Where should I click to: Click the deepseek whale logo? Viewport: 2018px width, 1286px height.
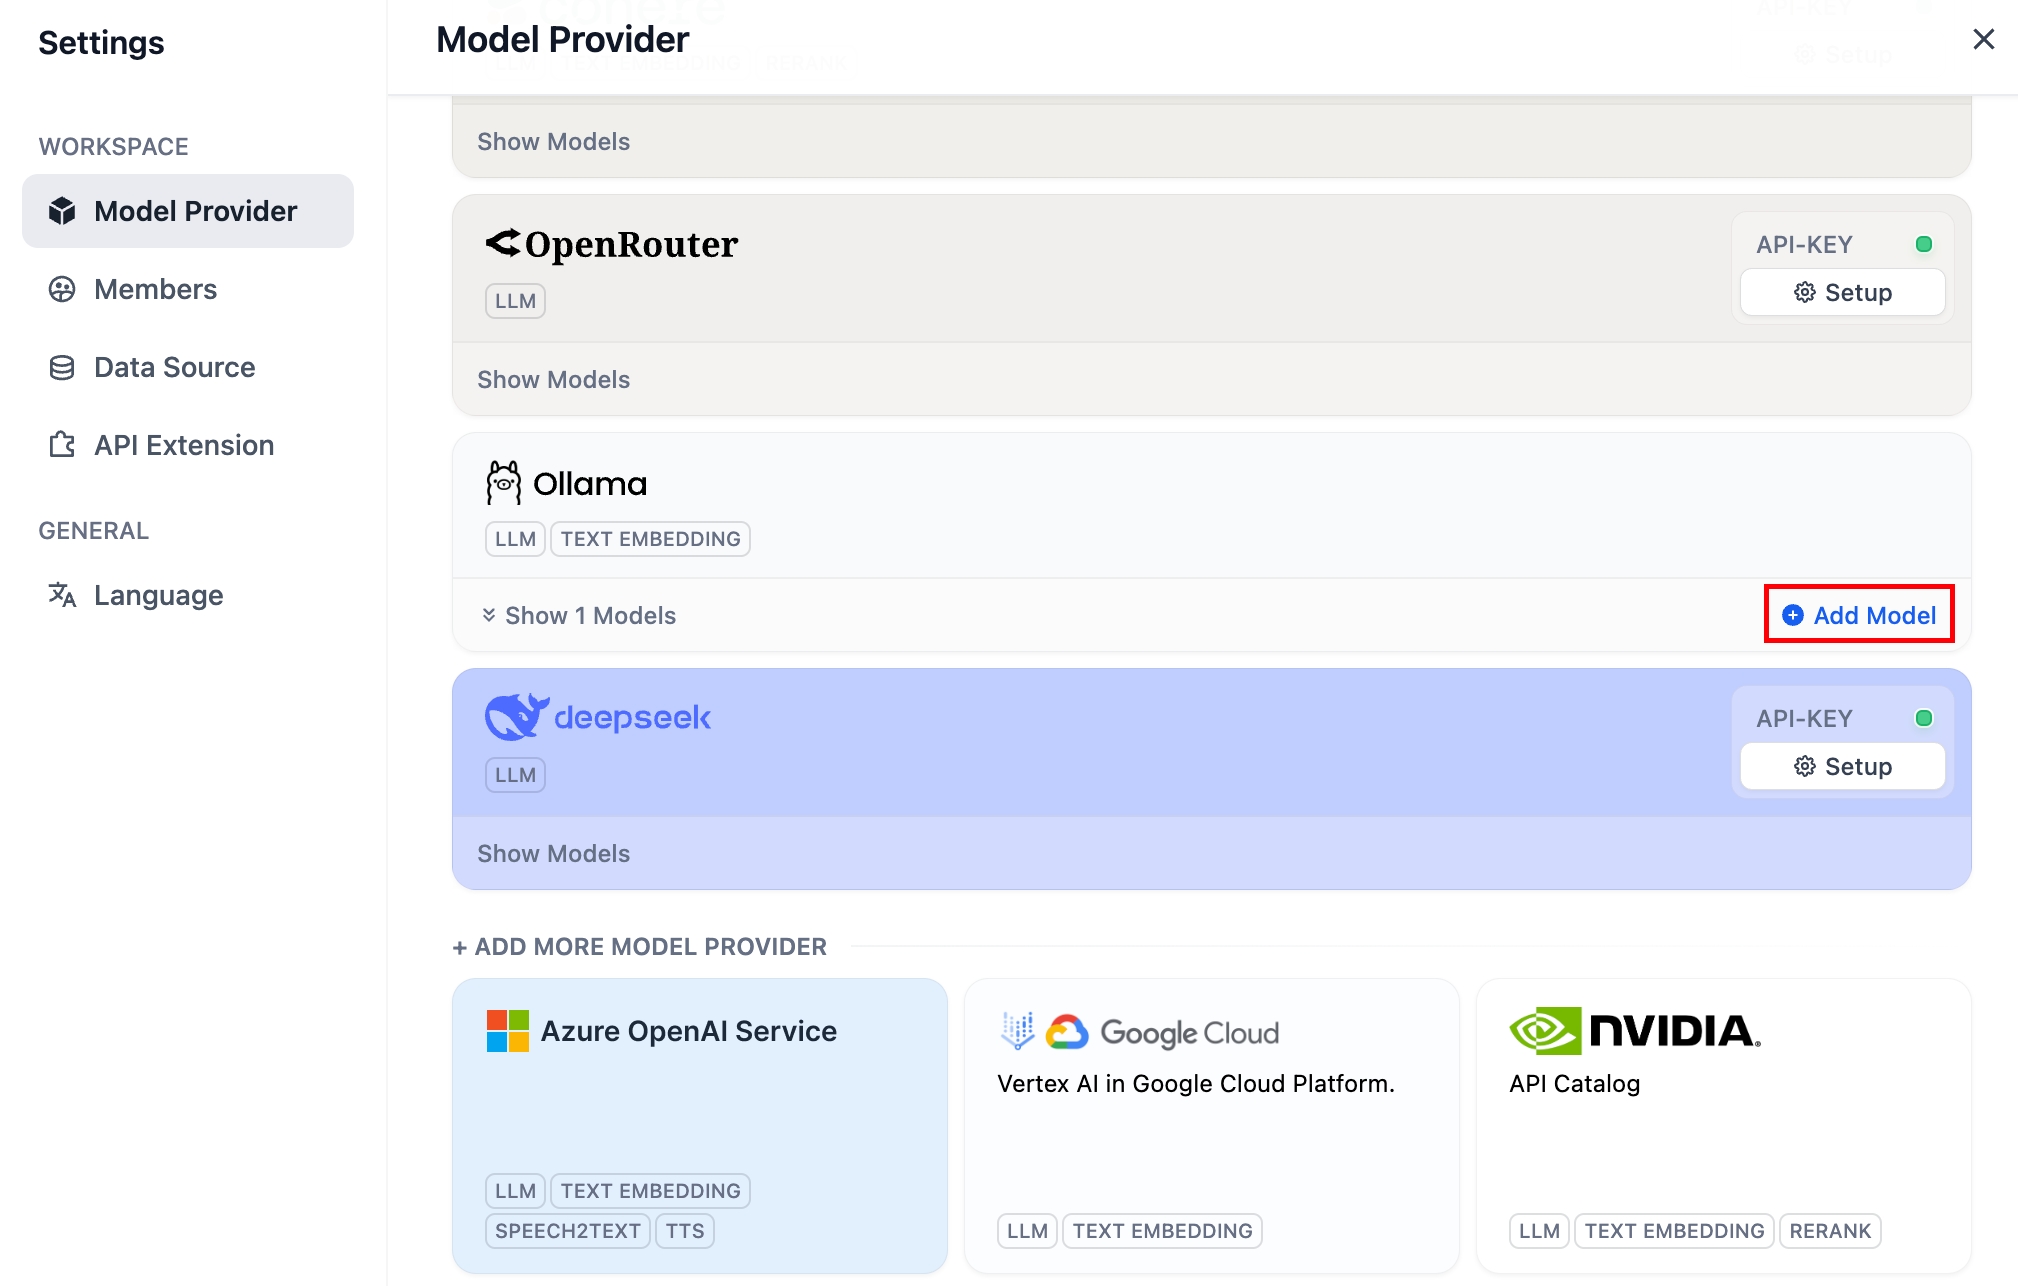click(x=516, y=717)
